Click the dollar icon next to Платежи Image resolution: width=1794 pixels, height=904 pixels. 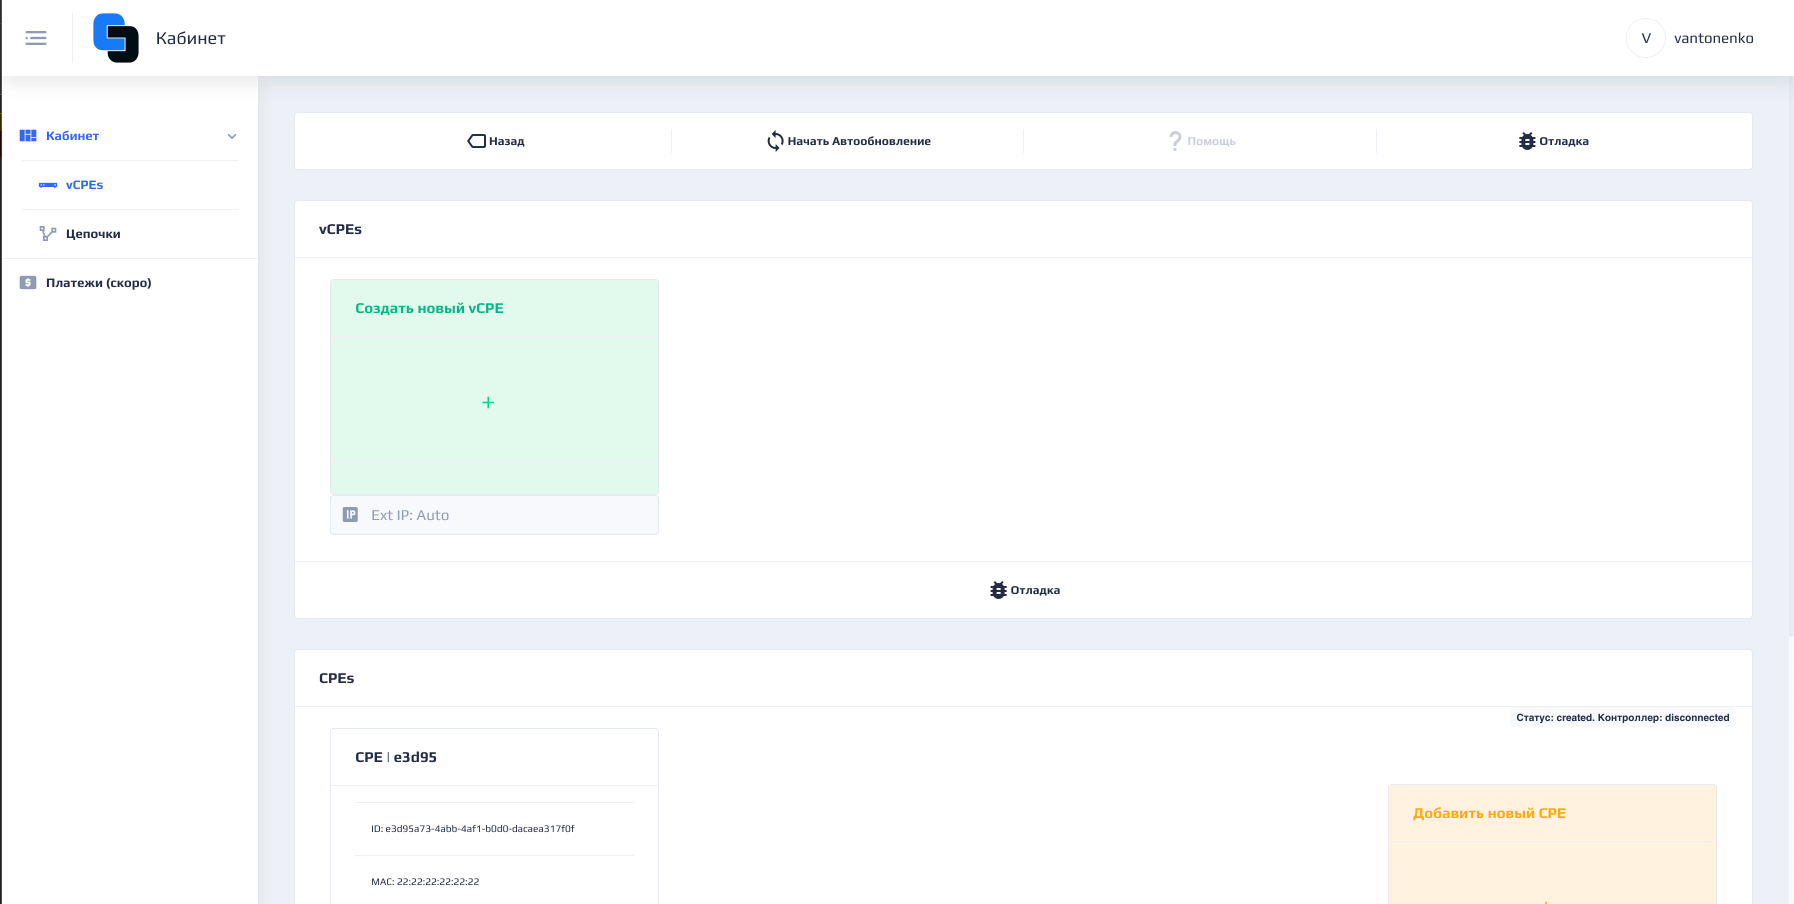coord(28,283)
